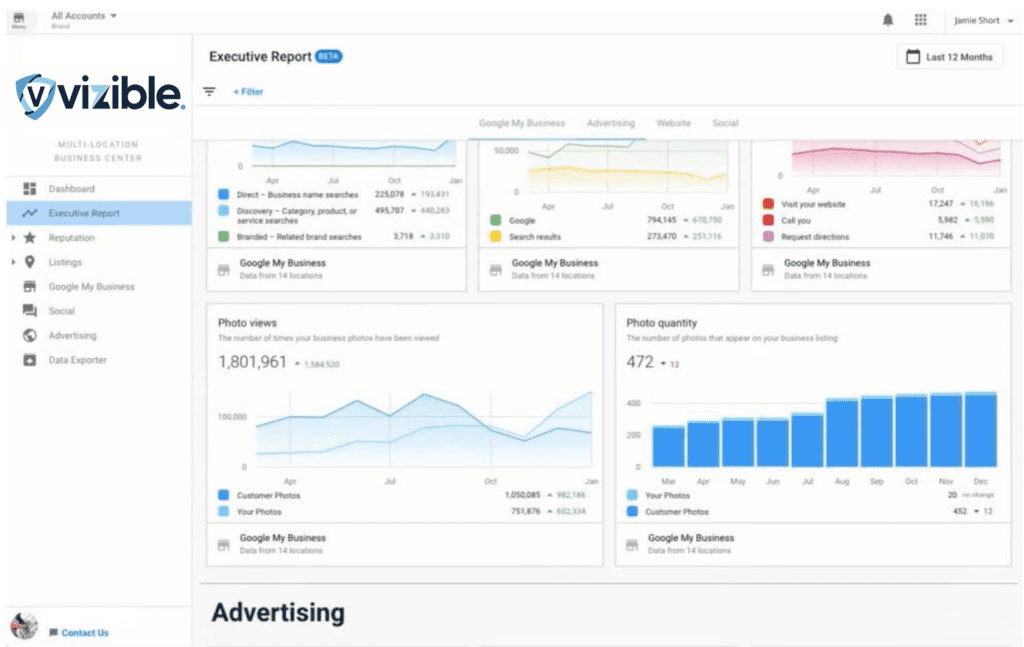Screen dimensions: 1024x647
Task: Click storefront icon under Google/Search results card
Action: point(496,270)
